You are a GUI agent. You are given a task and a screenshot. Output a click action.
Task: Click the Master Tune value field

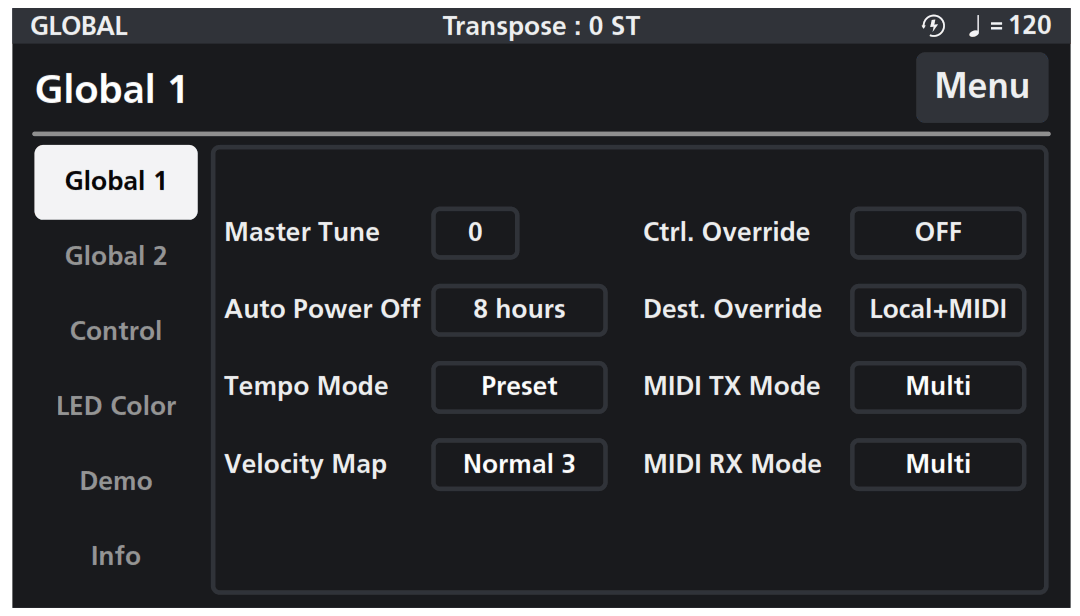click(475, 233)
